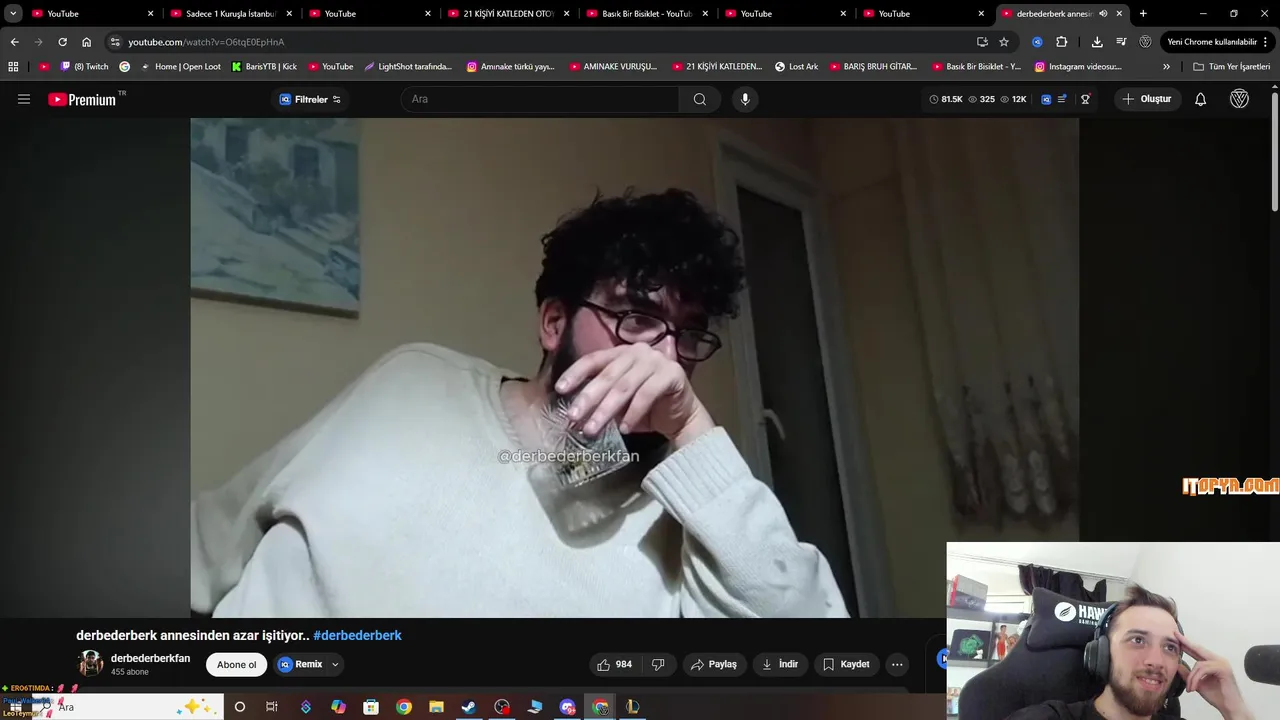The image size is (1280, 720).
Task: Click 'Yeni Chrome kullanılabilir' update button
Action: [1212, 42]
